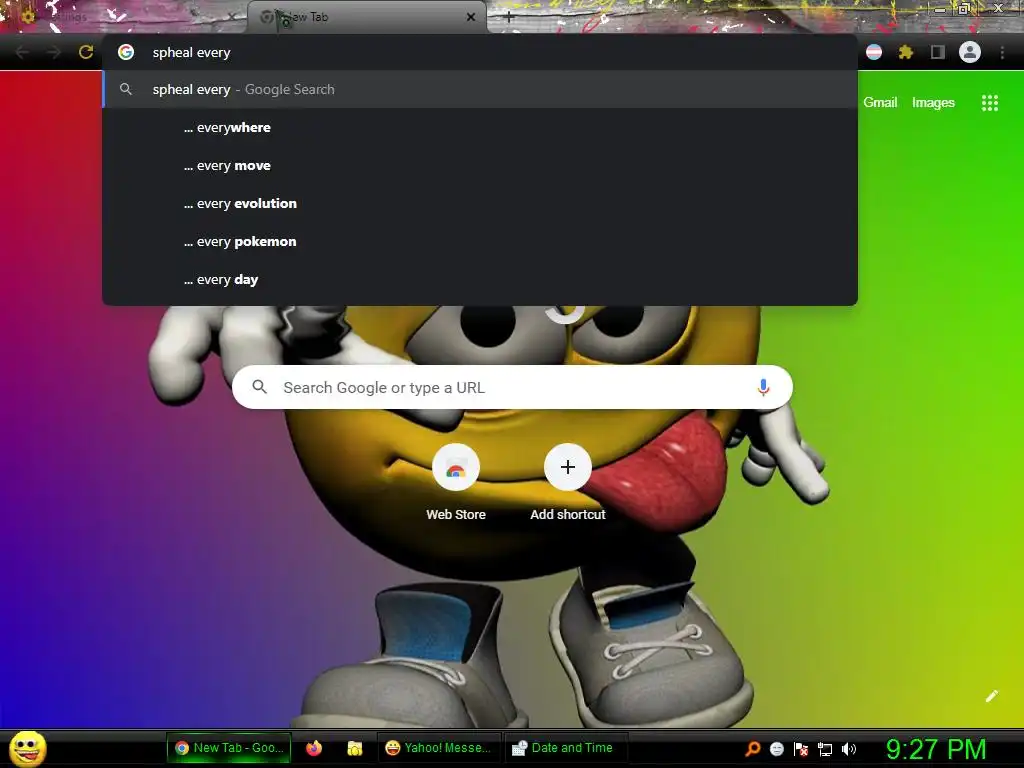Image resolution: width=1024 pixels, height=768 pixels.
Task: Select 'spheal every - Google Search' suggestion
Action: pyautogui.click(x=480, y=89)
